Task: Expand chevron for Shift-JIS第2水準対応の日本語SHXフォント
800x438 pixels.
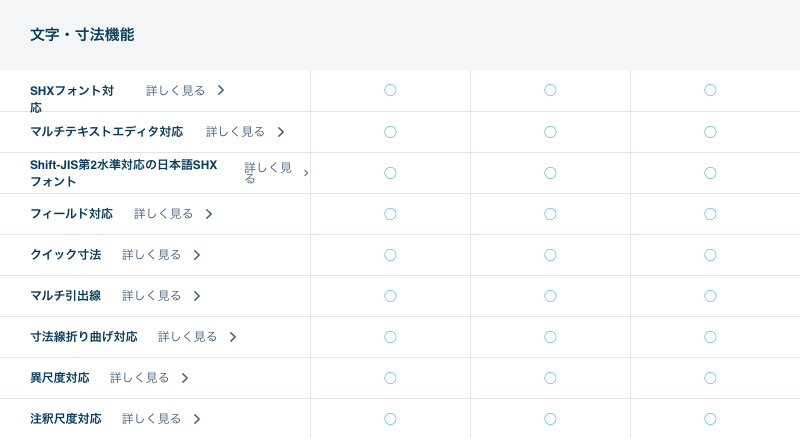Action: [306, 173]
